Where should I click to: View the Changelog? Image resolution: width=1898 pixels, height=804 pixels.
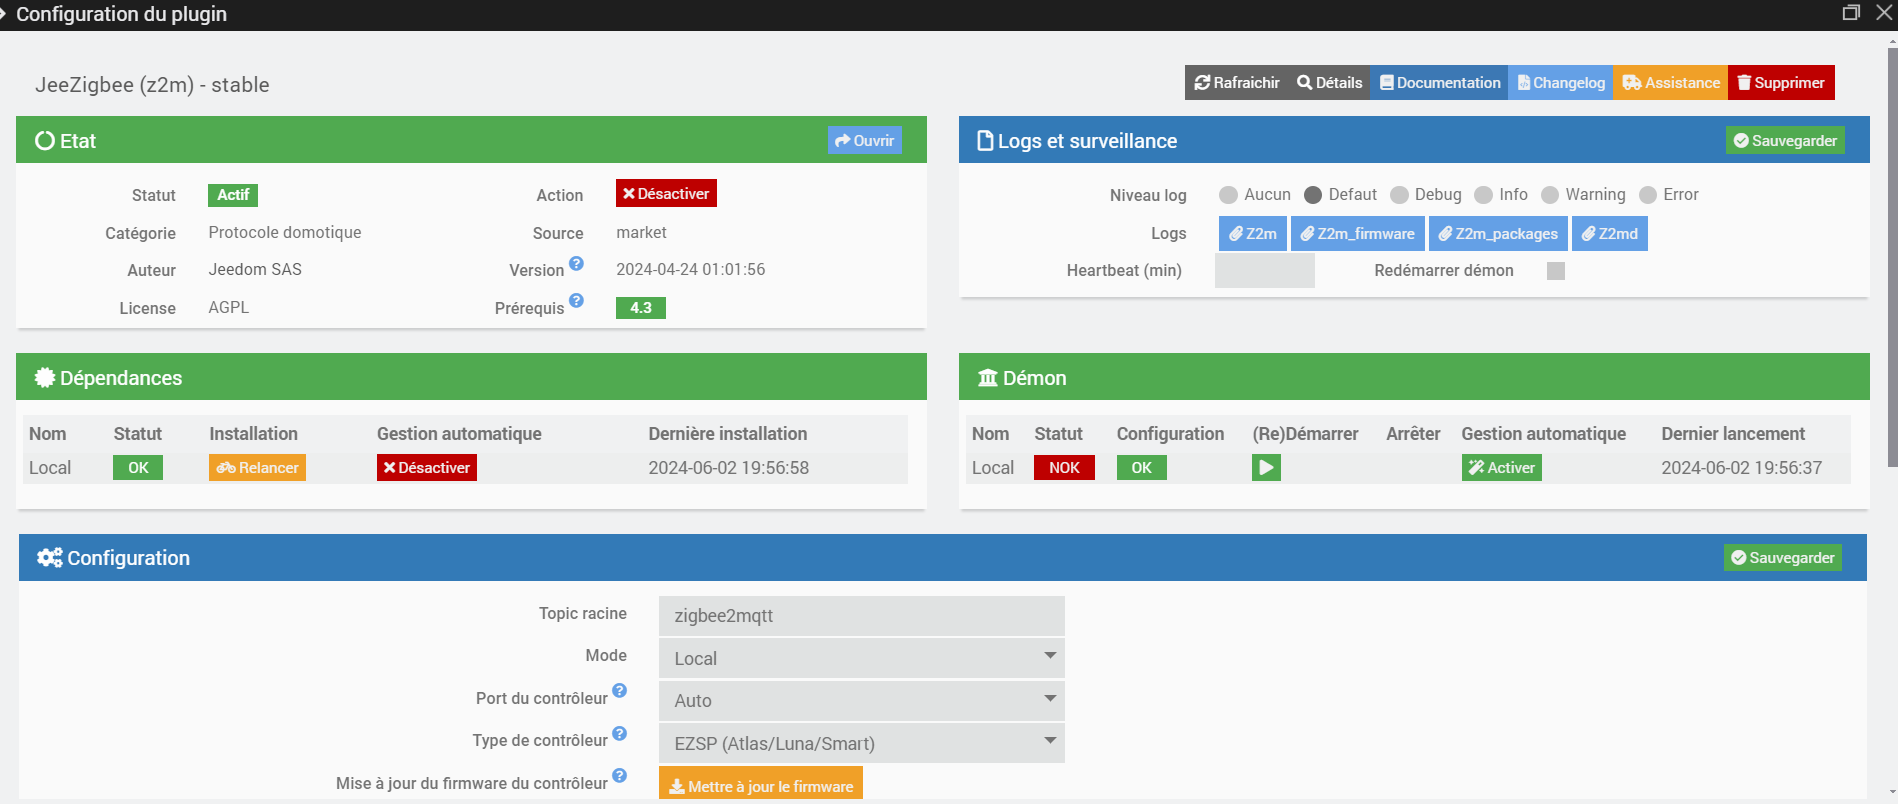click(1560, 83)
